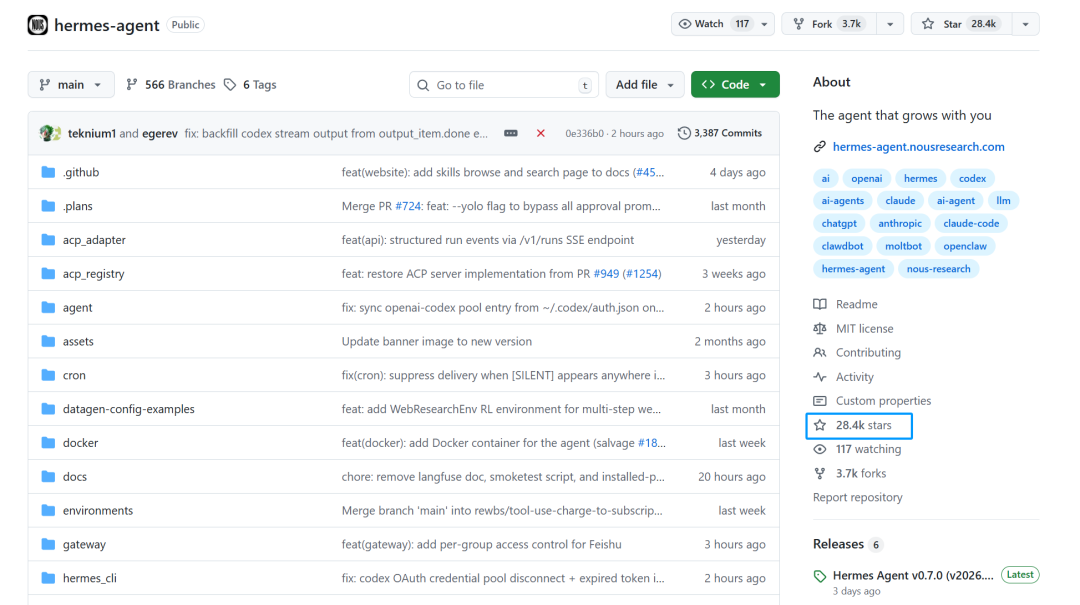Open the docs folder
This screenshot has height=605, width=1080.
(x=75, y=477)
